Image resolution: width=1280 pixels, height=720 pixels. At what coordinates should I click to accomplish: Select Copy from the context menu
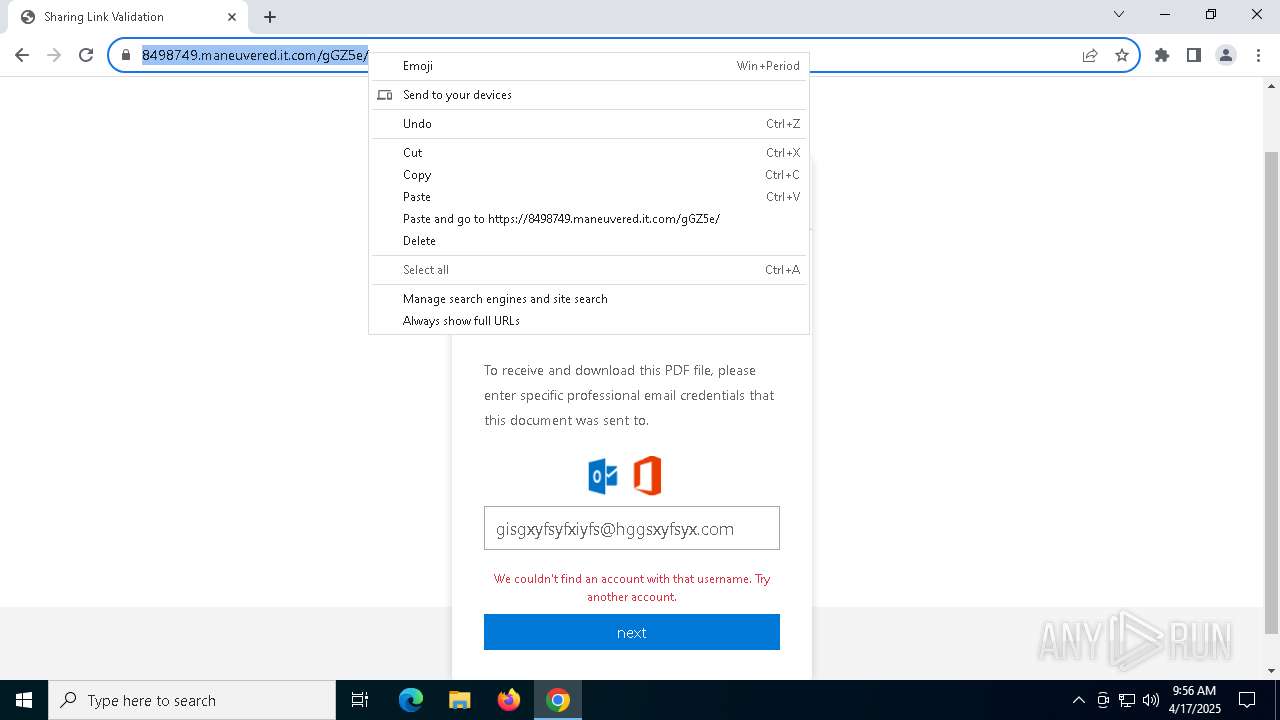coord(589,175)
